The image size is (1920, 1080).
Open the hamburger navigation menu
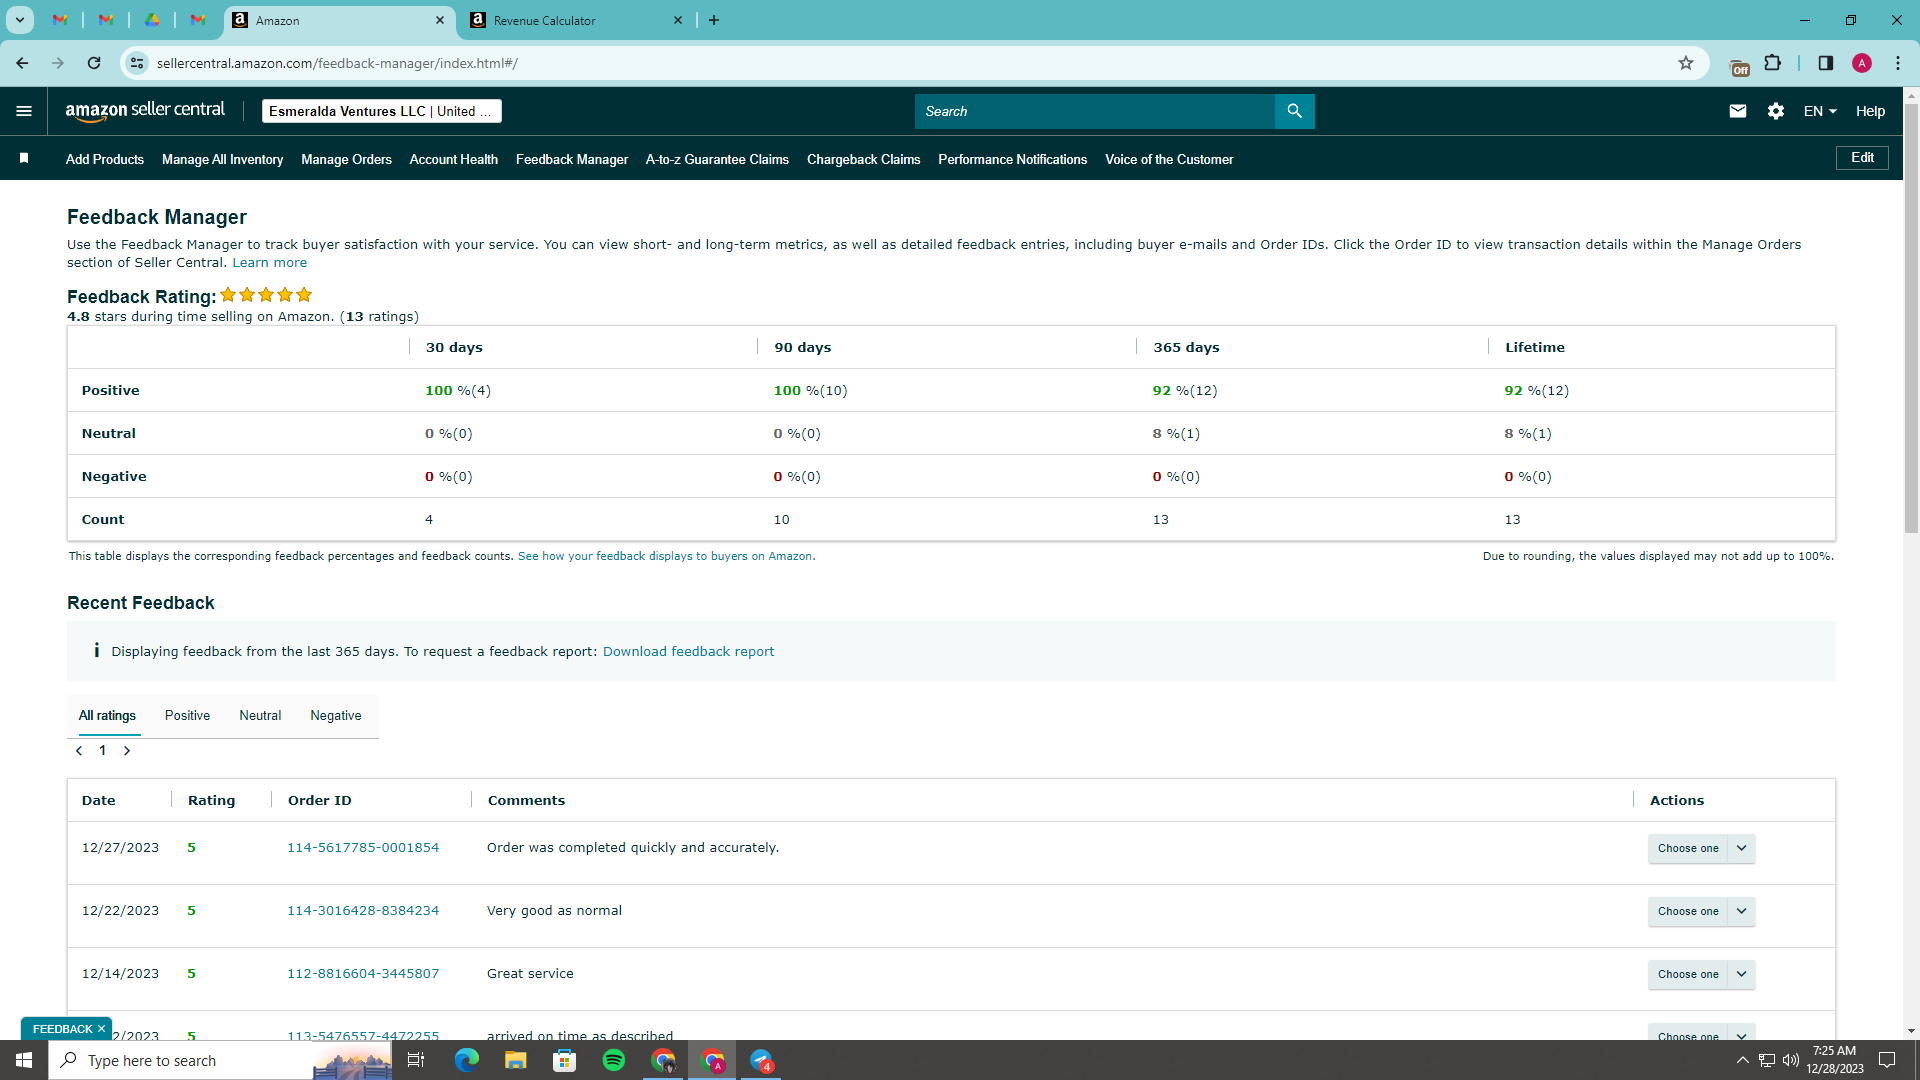coord(24,111)
